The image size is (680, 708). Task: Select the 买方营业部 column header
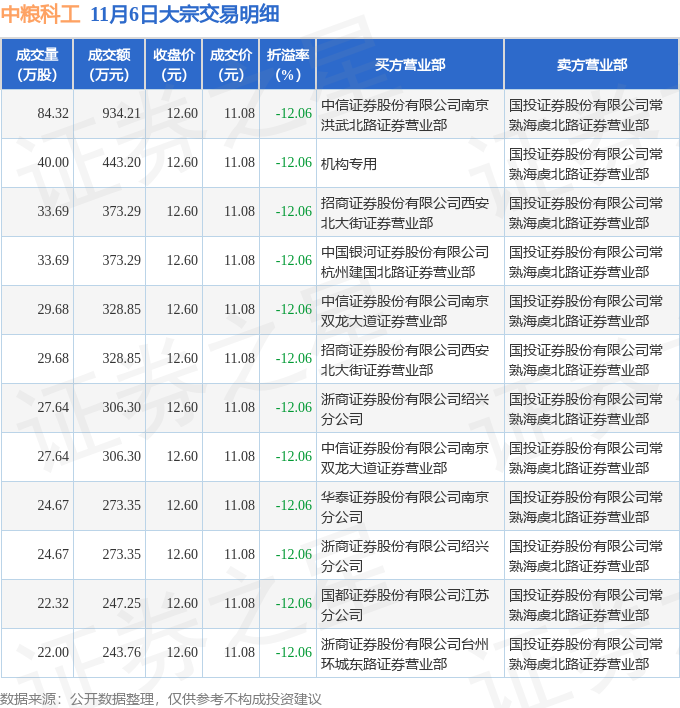tap(410, 65)
